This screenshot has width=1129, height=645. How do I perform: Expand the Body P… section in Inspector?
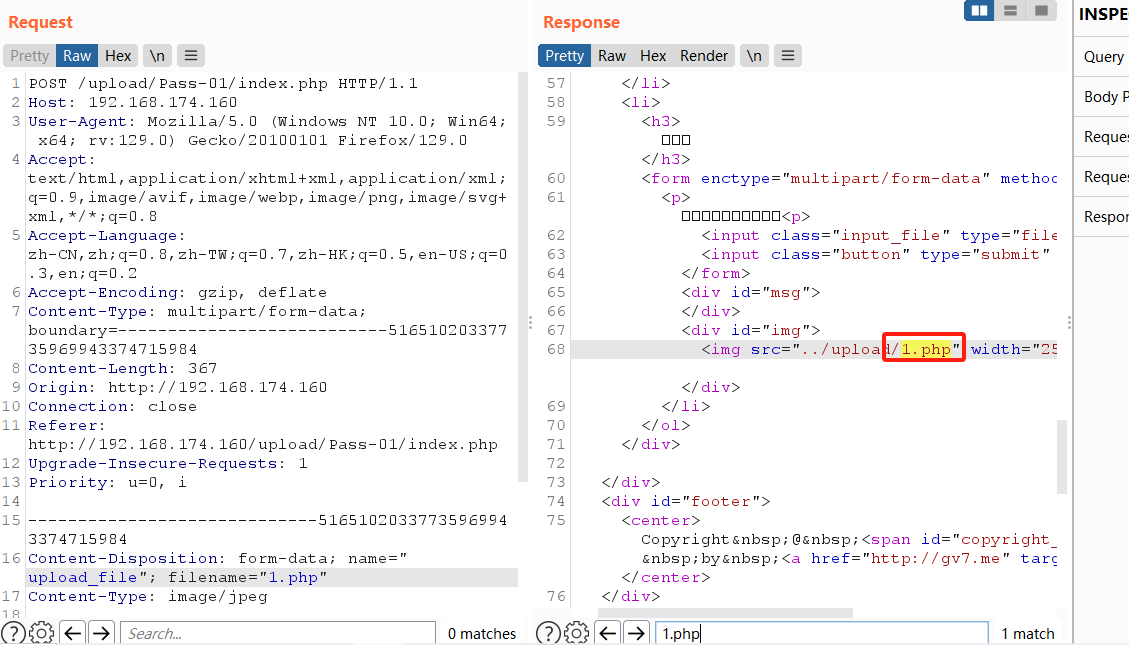tap(1103, 96)
